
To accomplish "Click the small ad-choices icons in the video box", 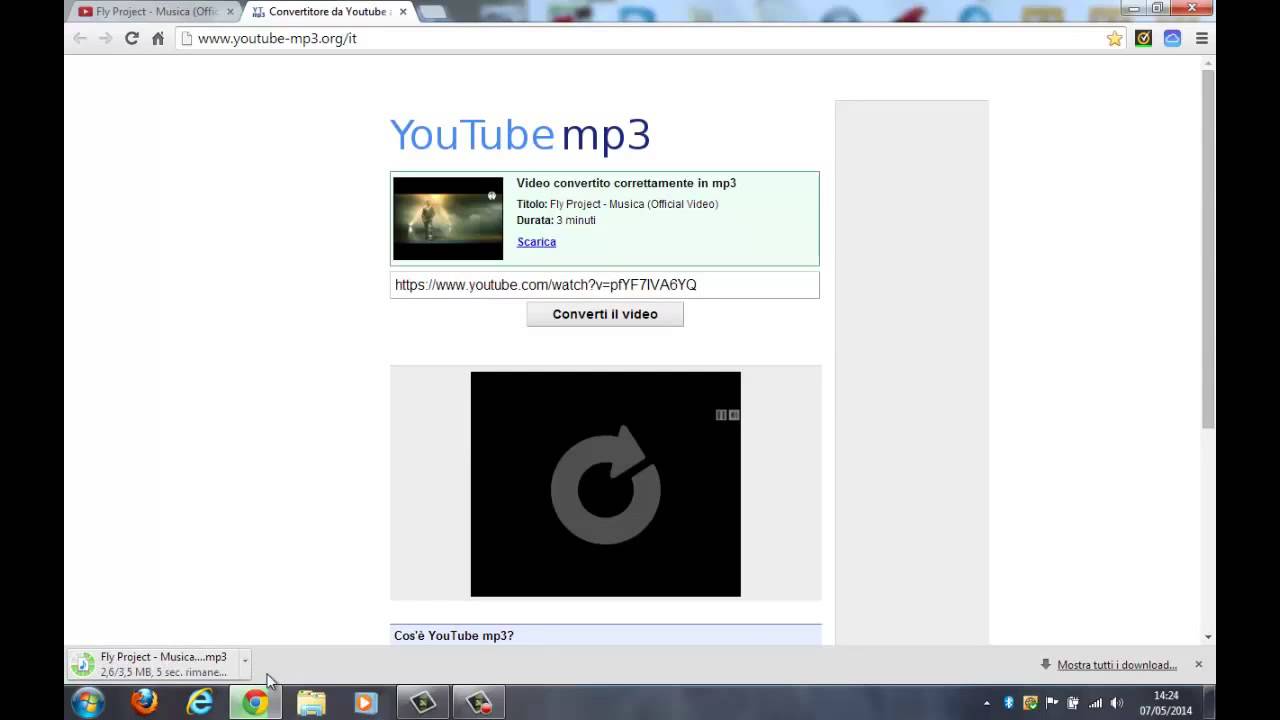I will (x=727, y=415).
